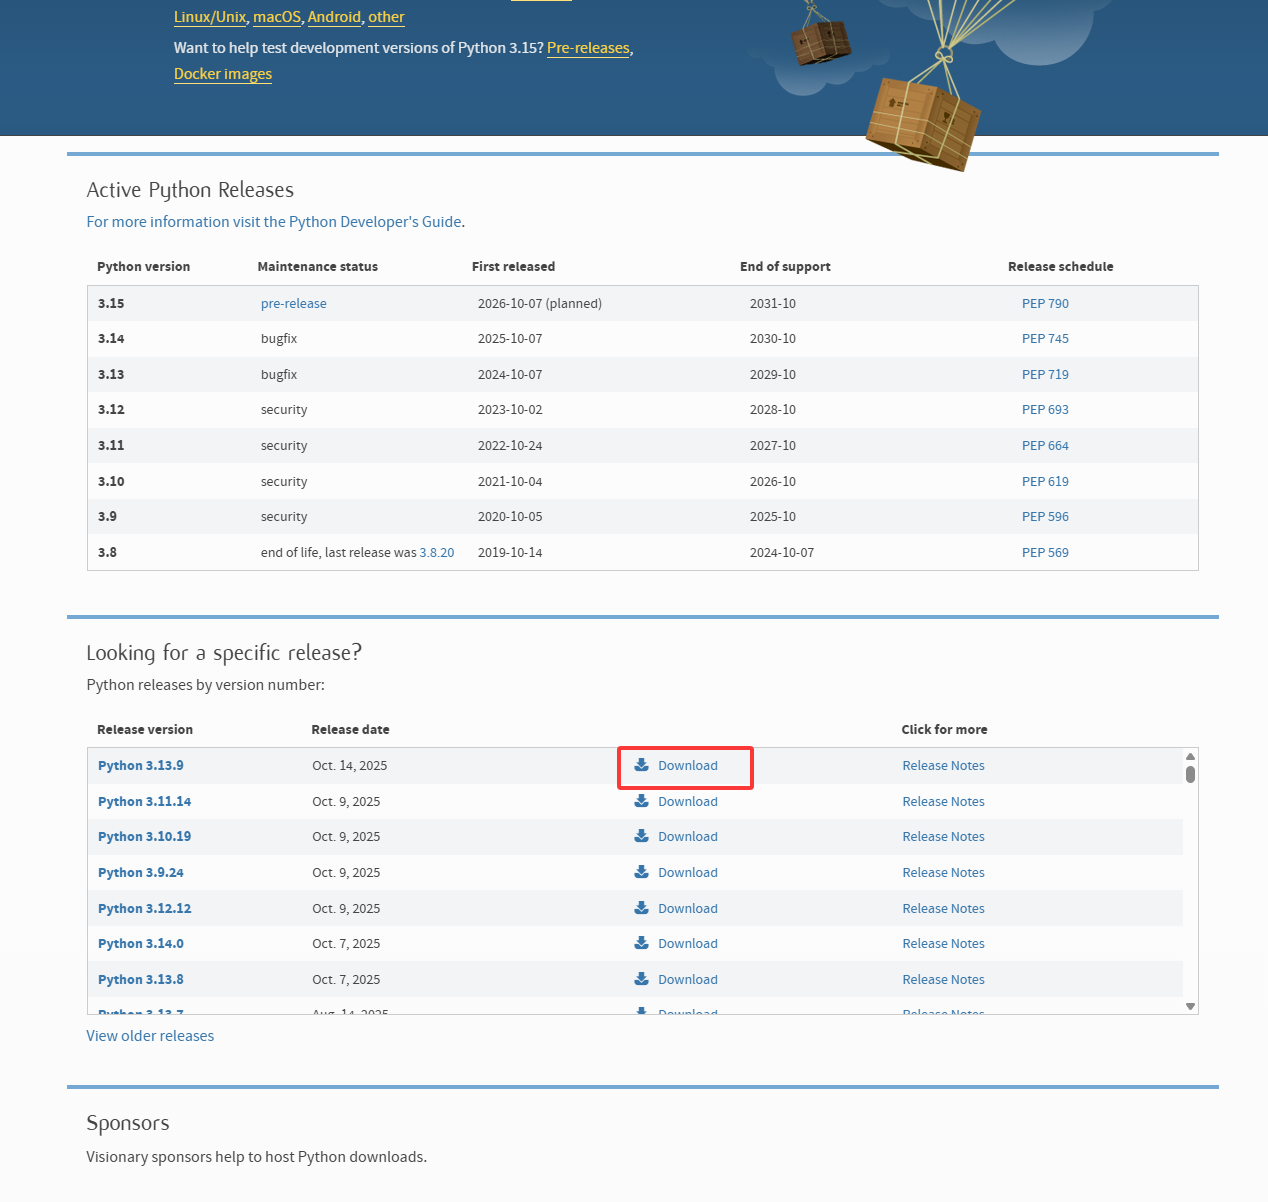
Task: Click download icon for Python 3.9.24
Action: tap(642, 872)
